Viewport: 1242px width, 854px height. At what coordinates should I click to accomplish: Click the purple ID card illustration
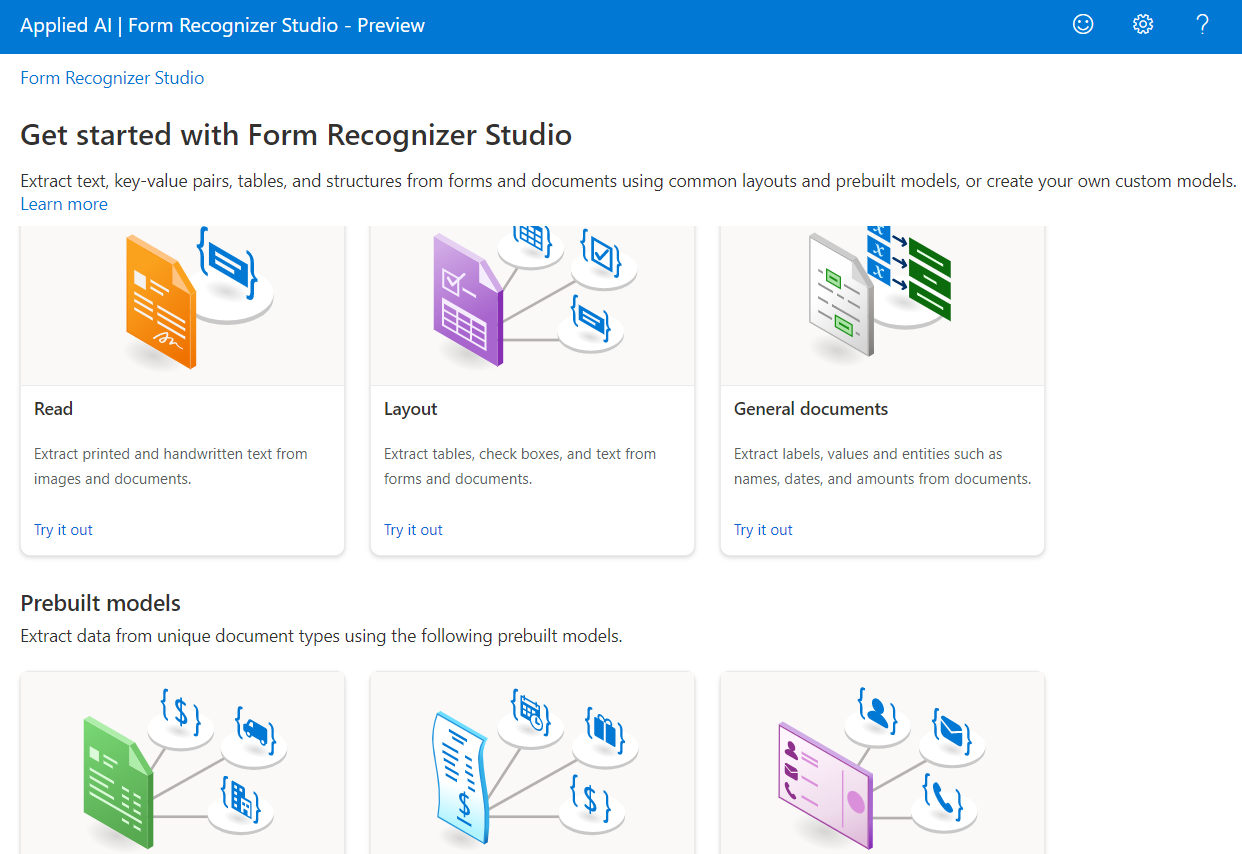[825, 785]
